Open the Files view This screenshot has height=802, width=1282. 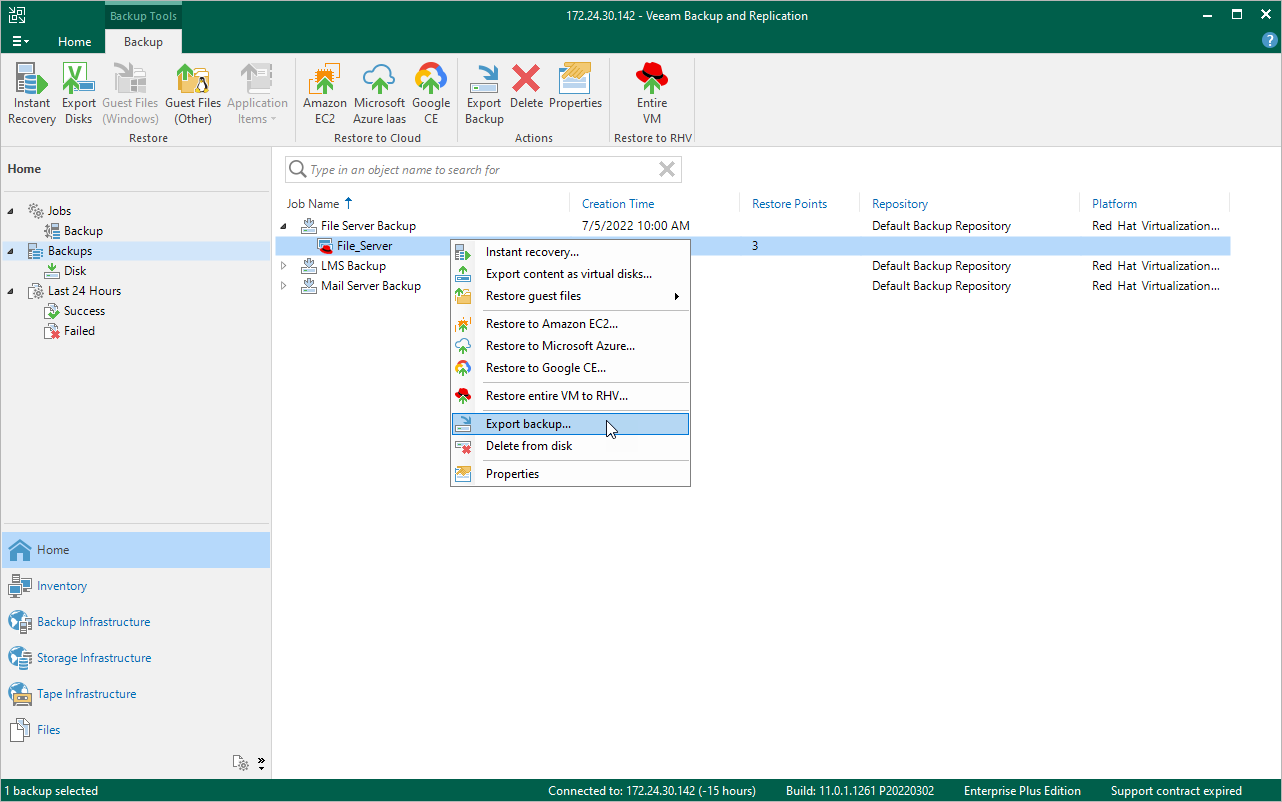136,730
